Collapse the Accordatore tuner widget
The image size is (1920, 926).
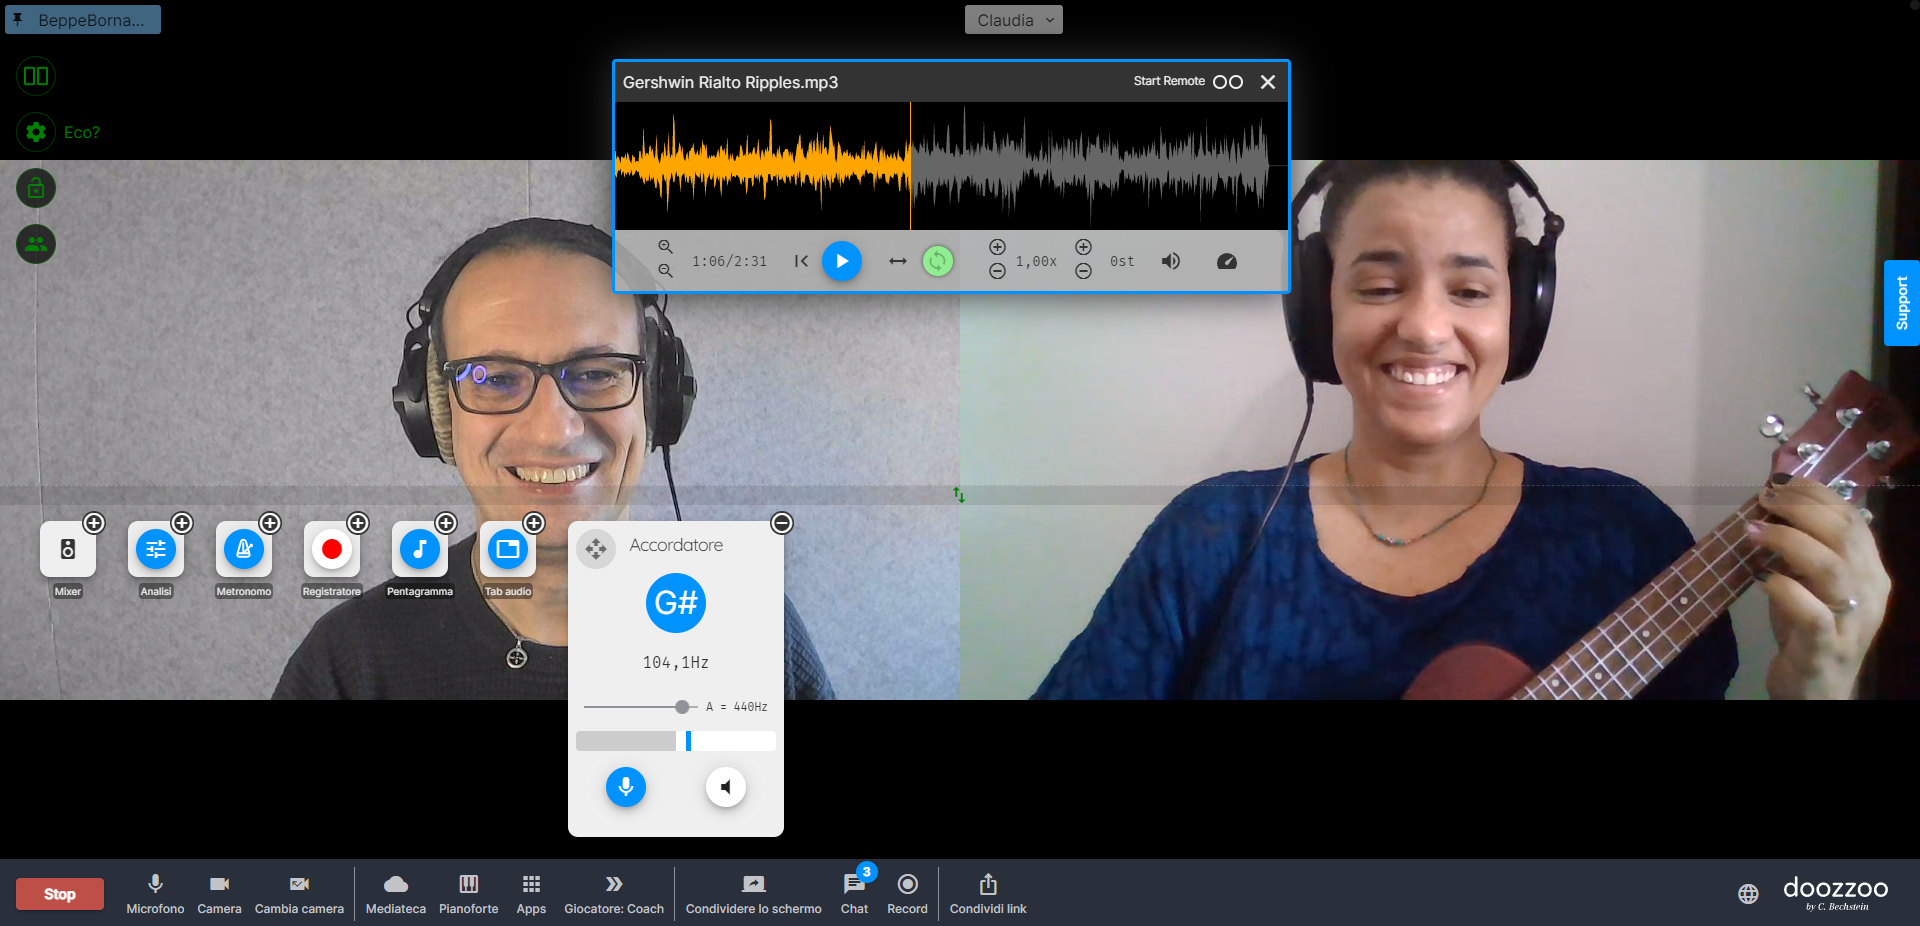[782, 523]
